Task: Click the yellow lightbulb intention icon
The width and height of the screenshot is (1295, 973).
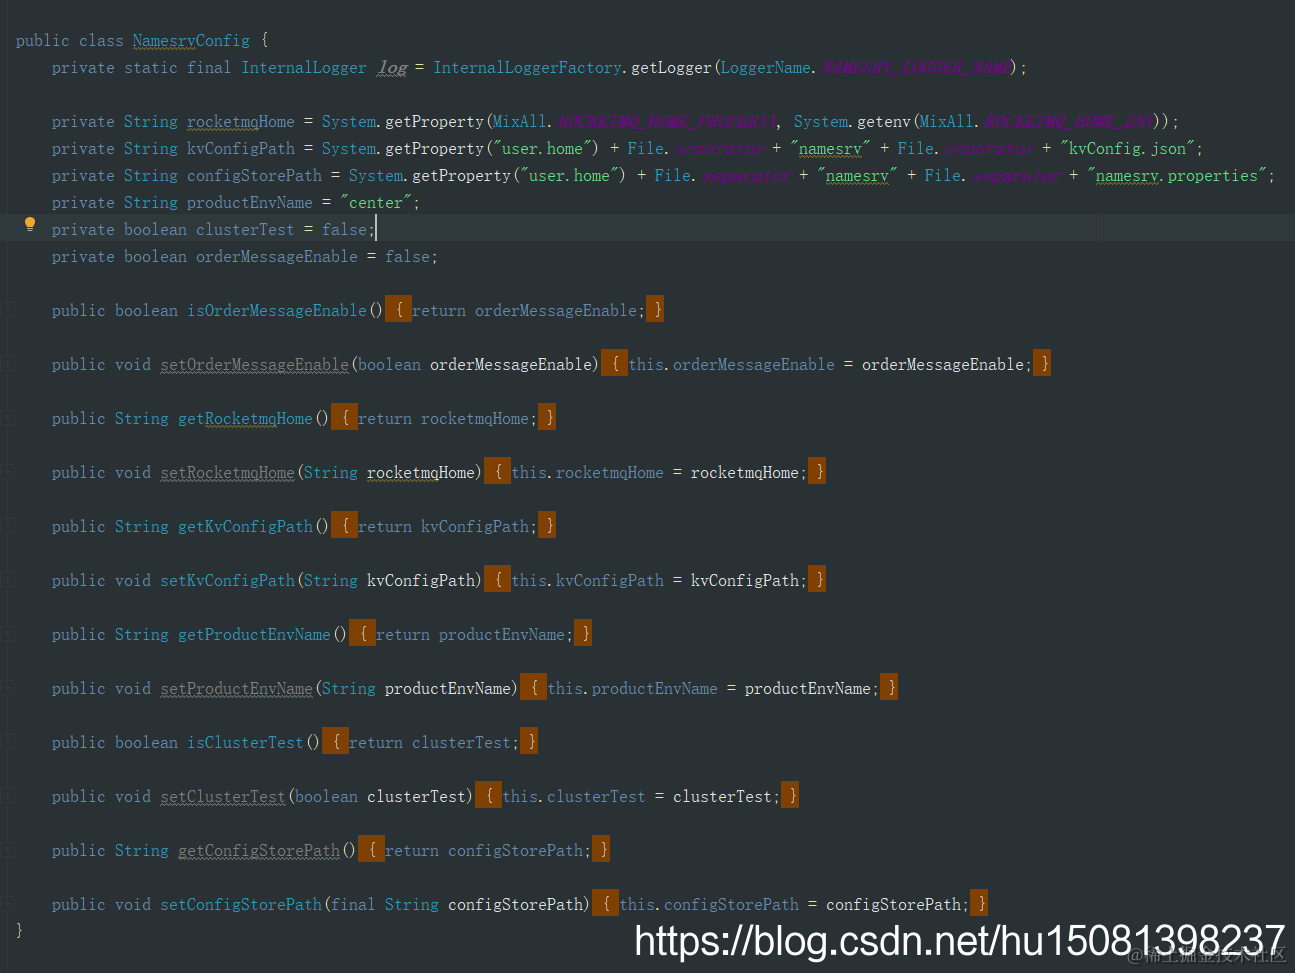Action: pyautogui.click(x=30, y=224)
